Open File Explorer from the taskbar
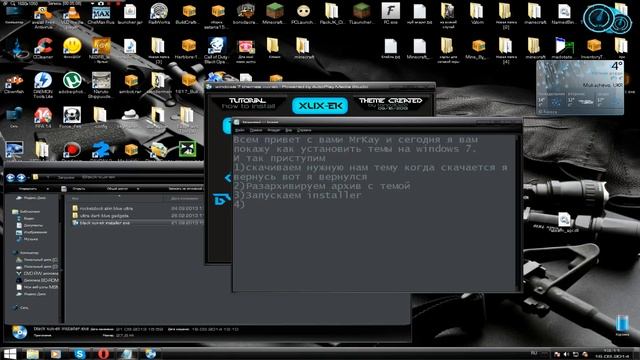Screen dimensions: 640x360 33,353
